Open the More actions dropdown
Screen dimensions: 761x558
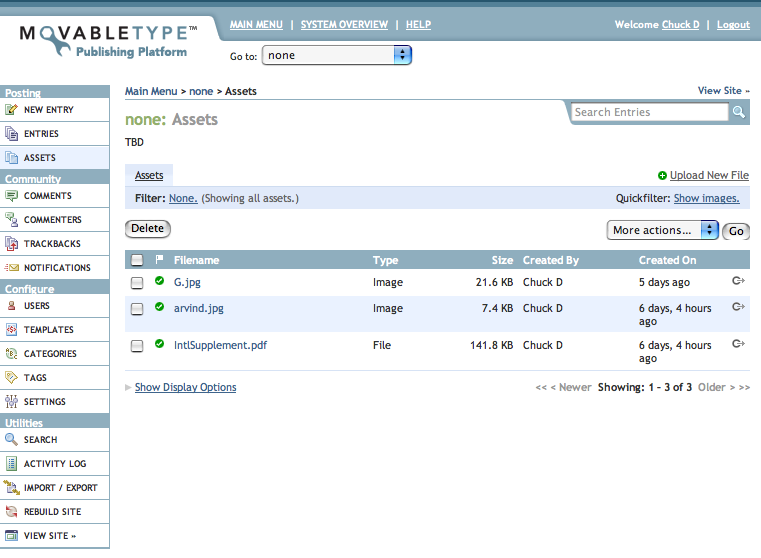pyautogui.click(x=662, y=230)
